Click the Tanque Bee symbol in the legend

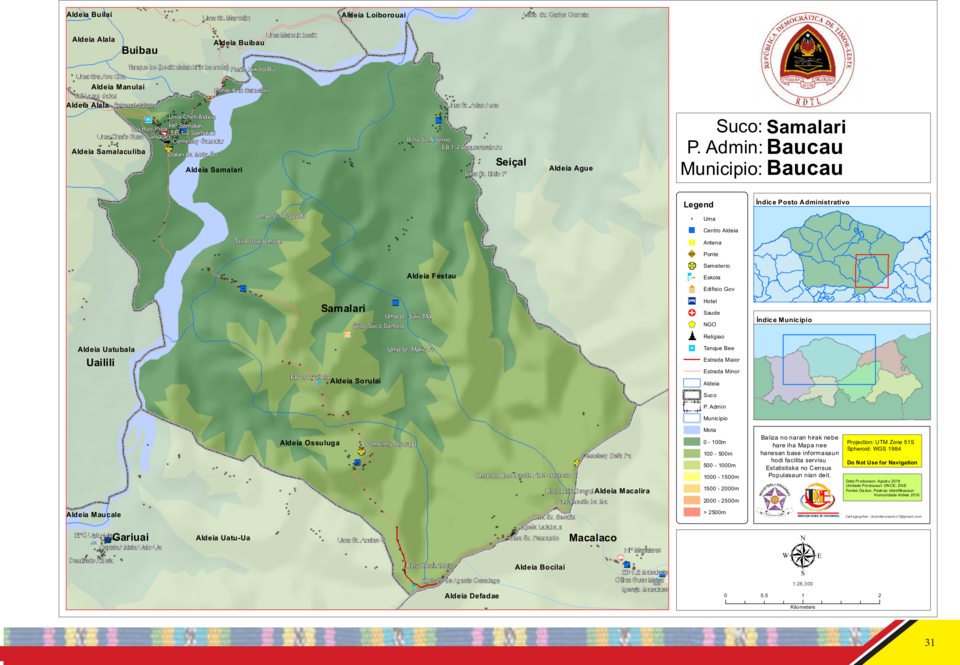pyautogui.click(x=692, y=348)
